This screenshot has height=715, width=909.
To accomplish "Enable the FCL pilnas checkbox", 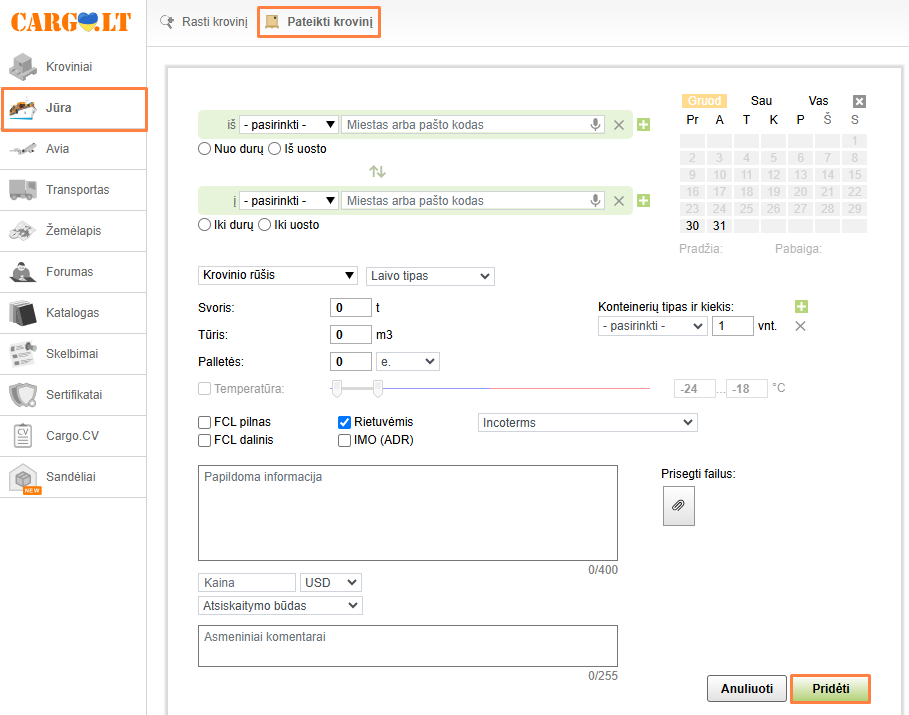I will [205, 422].
